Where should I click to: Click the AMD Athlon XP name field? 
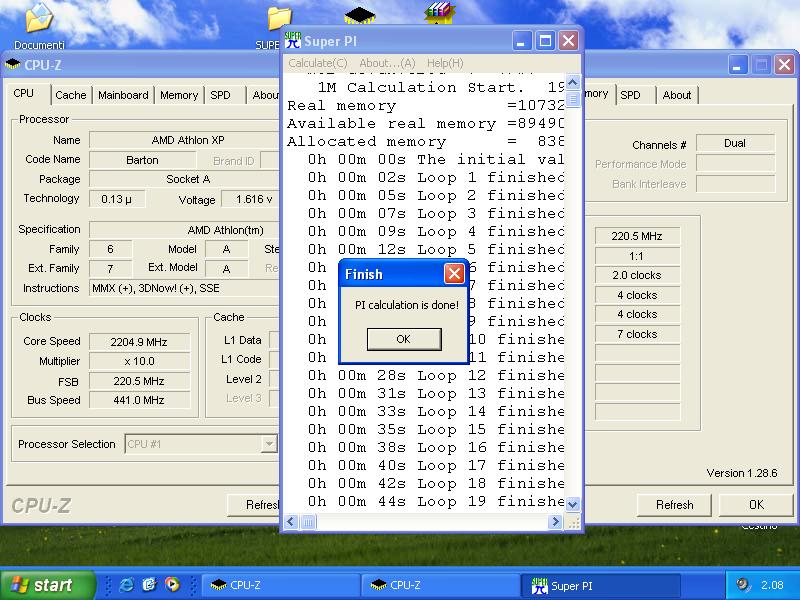click(185, 140)
